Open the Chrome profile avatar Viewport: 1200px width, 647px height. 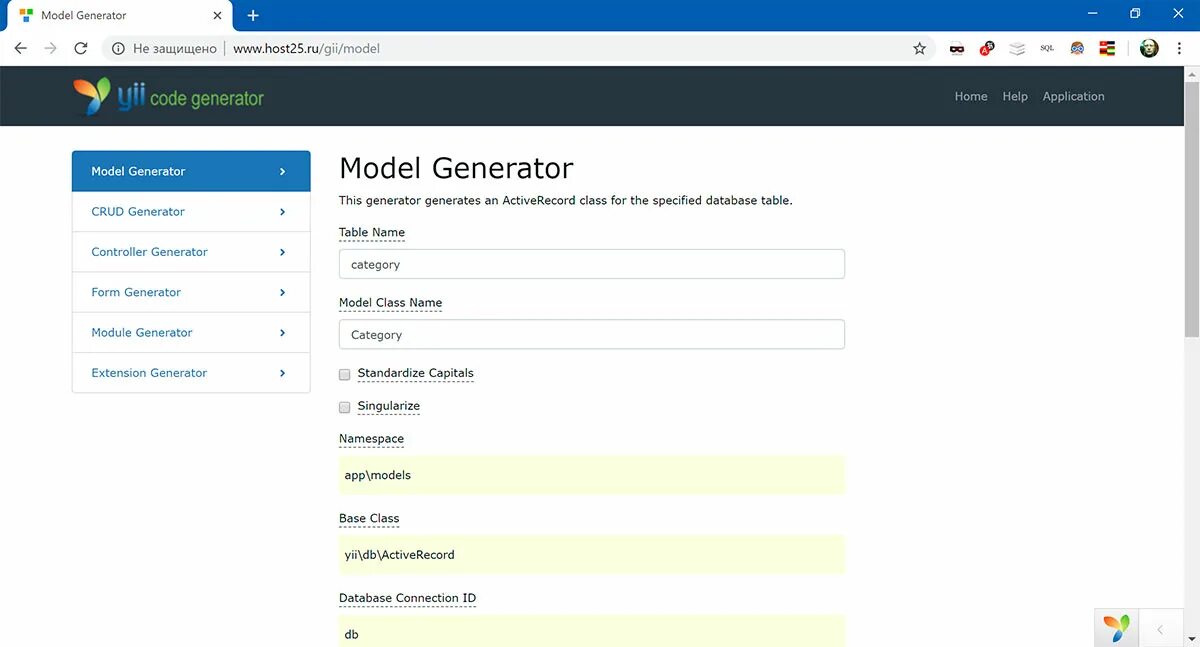1149,48
